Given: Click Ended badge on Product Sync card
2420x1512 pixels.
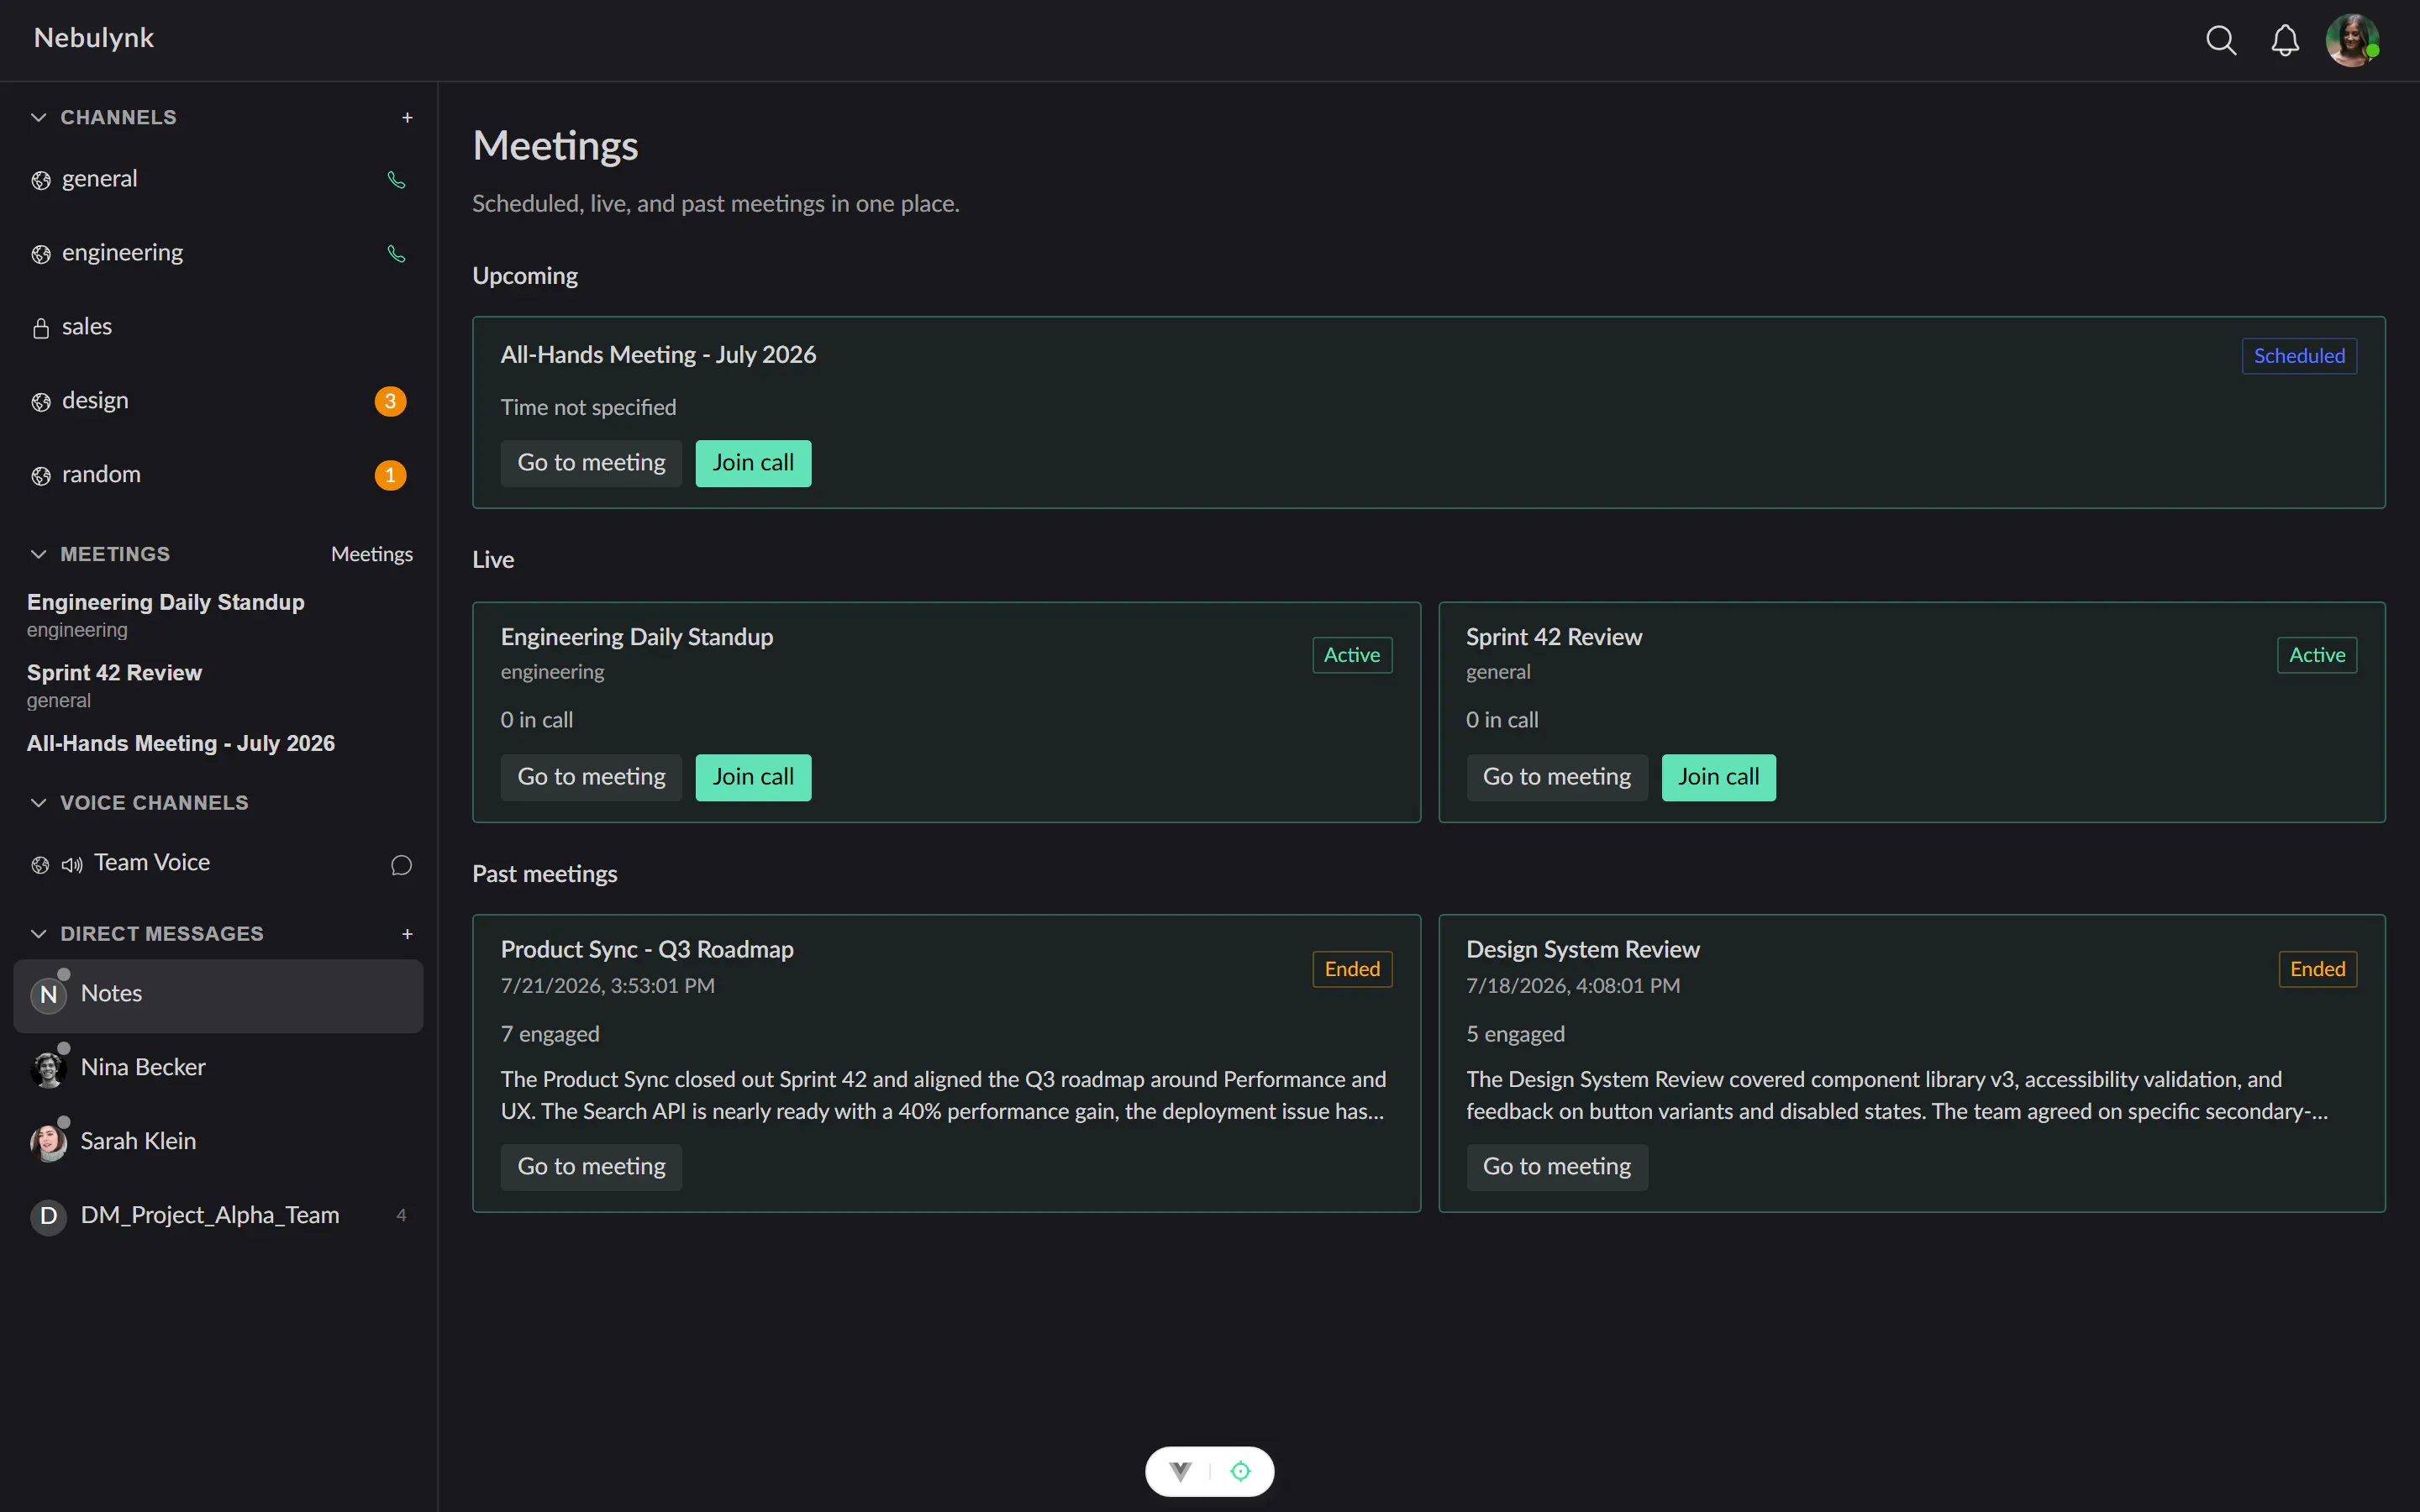Looking at the screenshot, I should pyautogui.click(x=1352, y=969).
